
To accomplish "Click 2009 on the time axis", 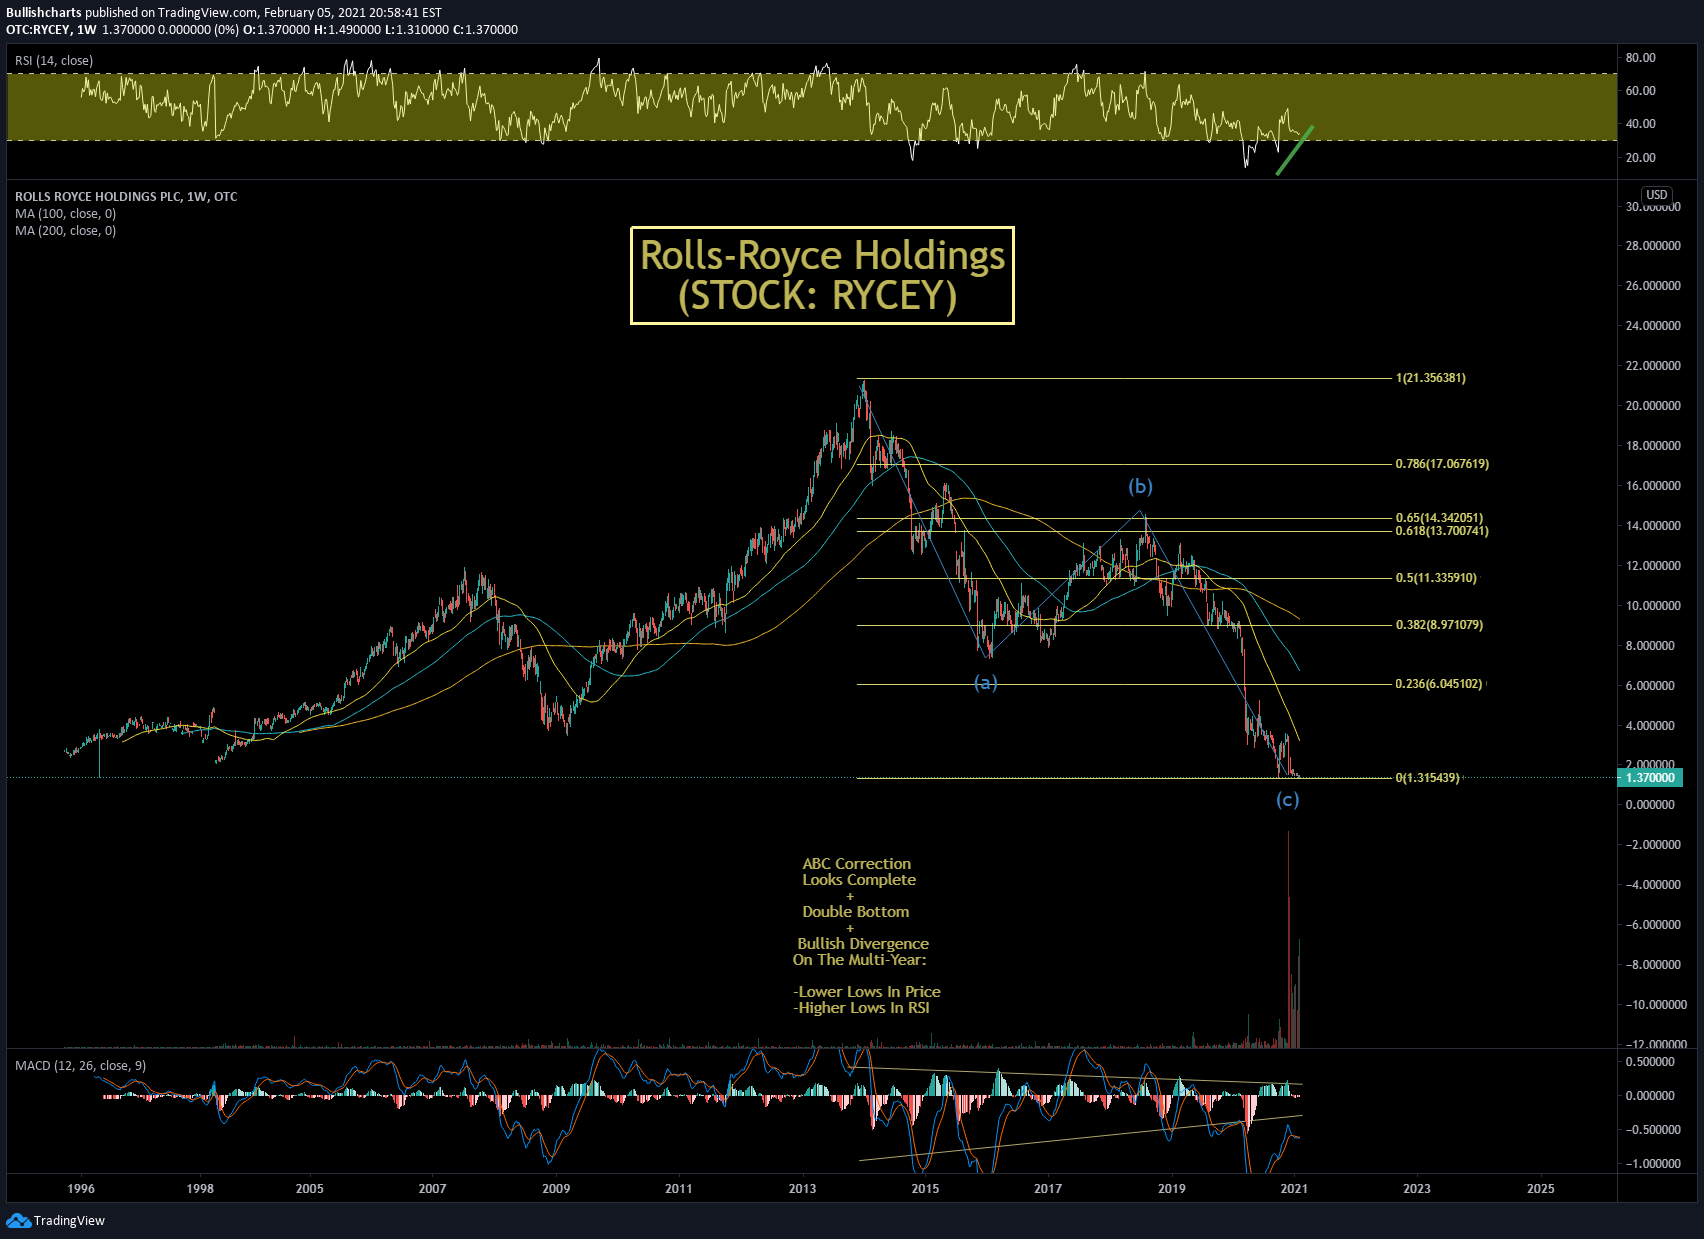I will pyautogui.click(x=556, y=1189).
